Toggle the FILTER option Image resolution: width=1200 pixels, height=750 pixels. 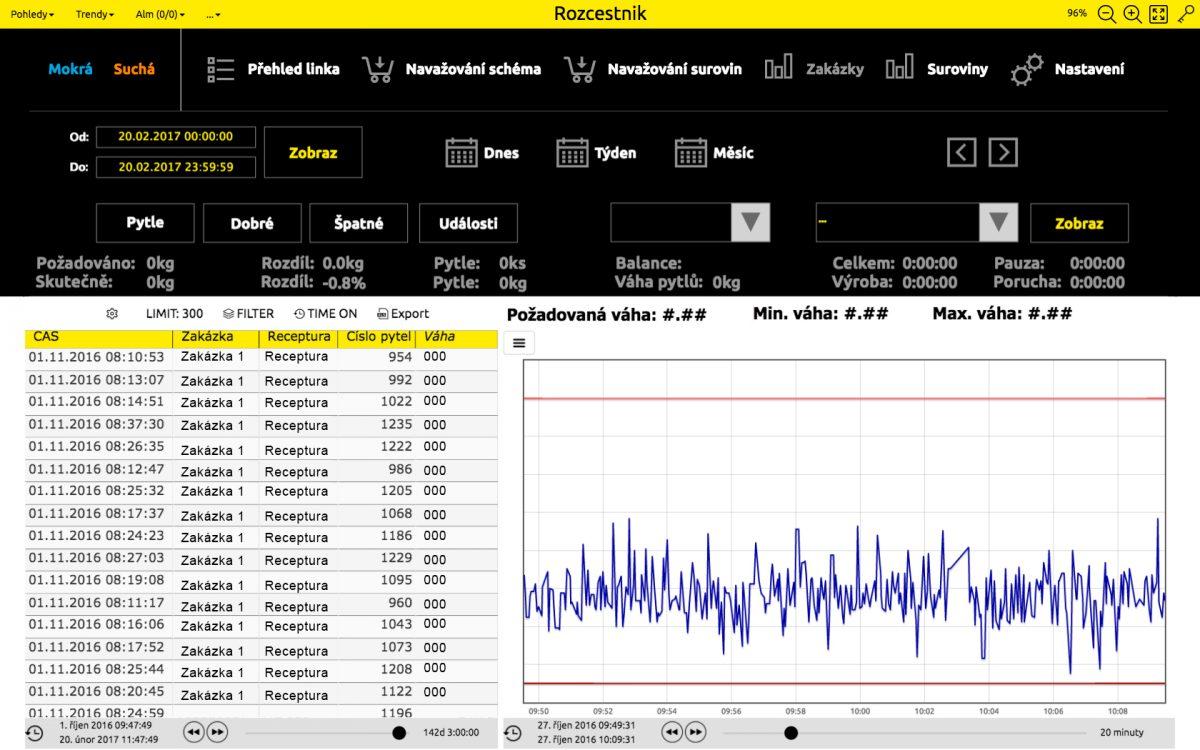tap(248, 313)
